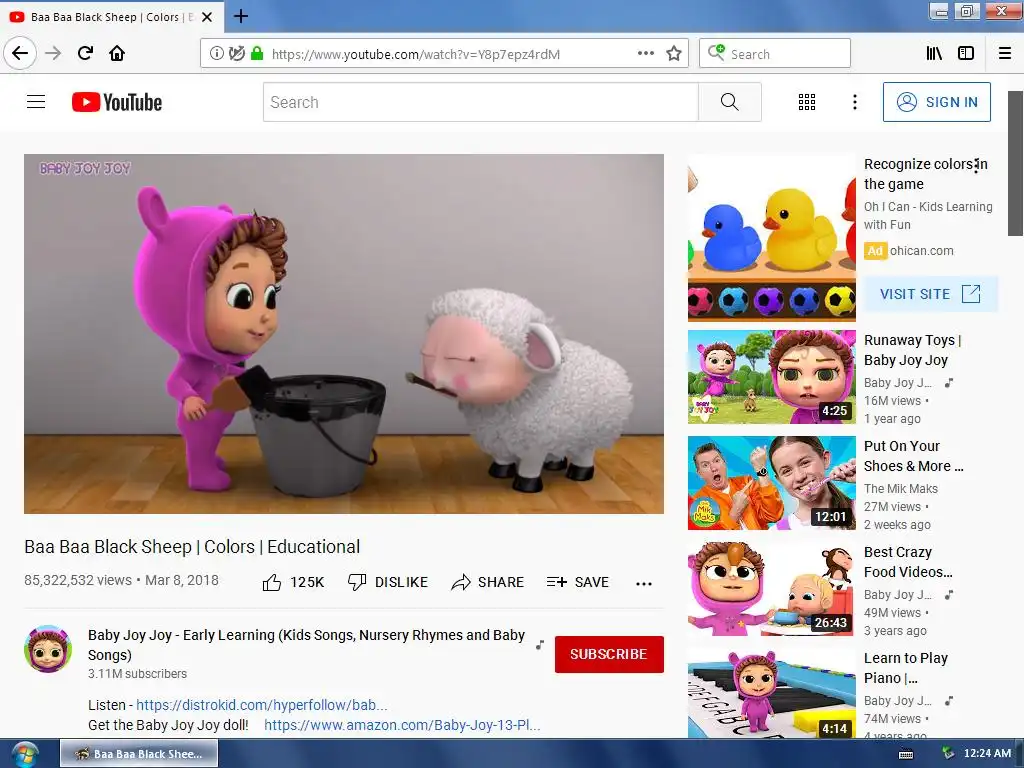Click SAVE to playlist button
1024x768 pixels.
pyautogui.click(x=577, y=582)
